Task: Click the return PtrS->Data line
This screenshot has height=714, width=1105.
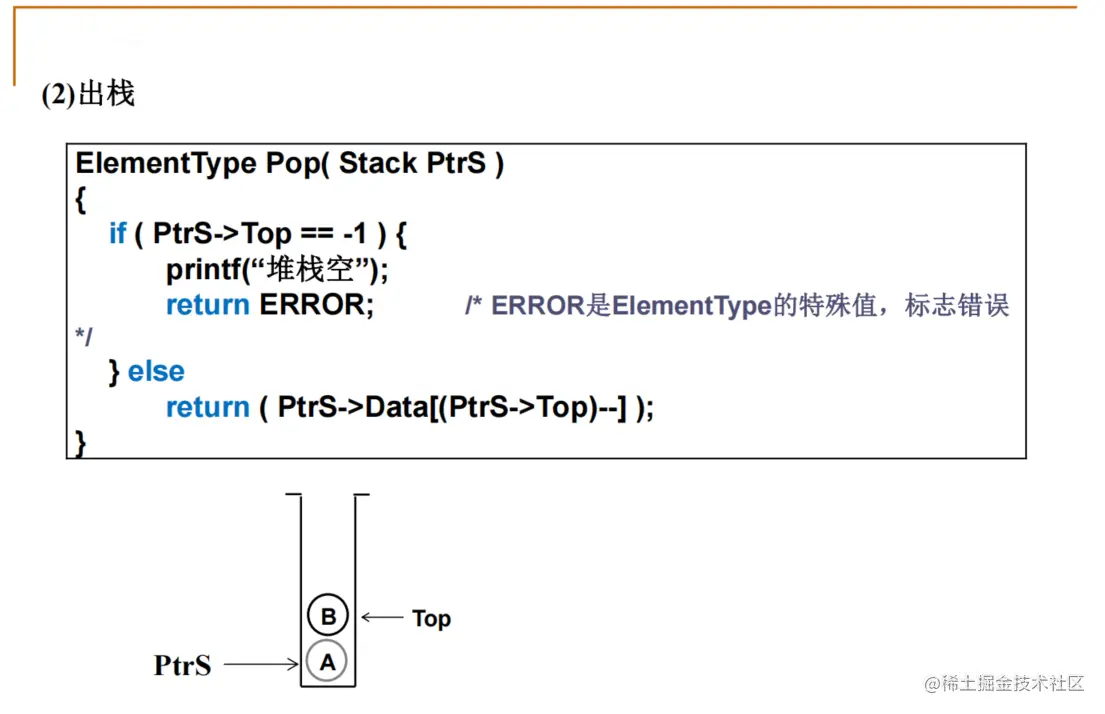Action: [x=409, y=408]
